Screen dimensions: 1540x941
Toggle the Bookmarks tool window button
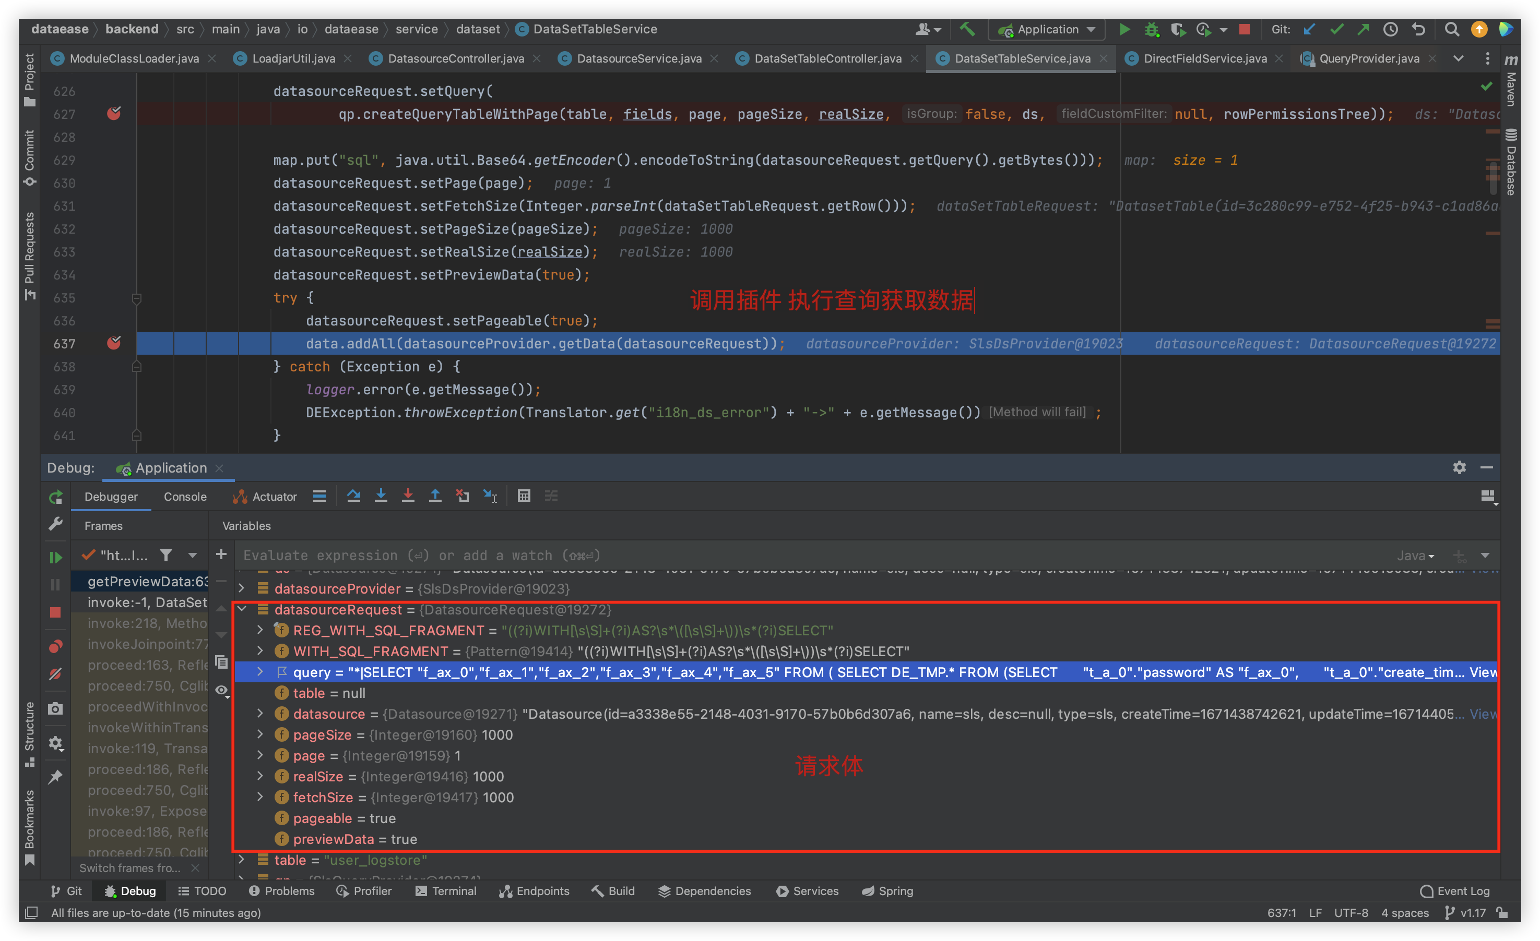tap(29, 828)
